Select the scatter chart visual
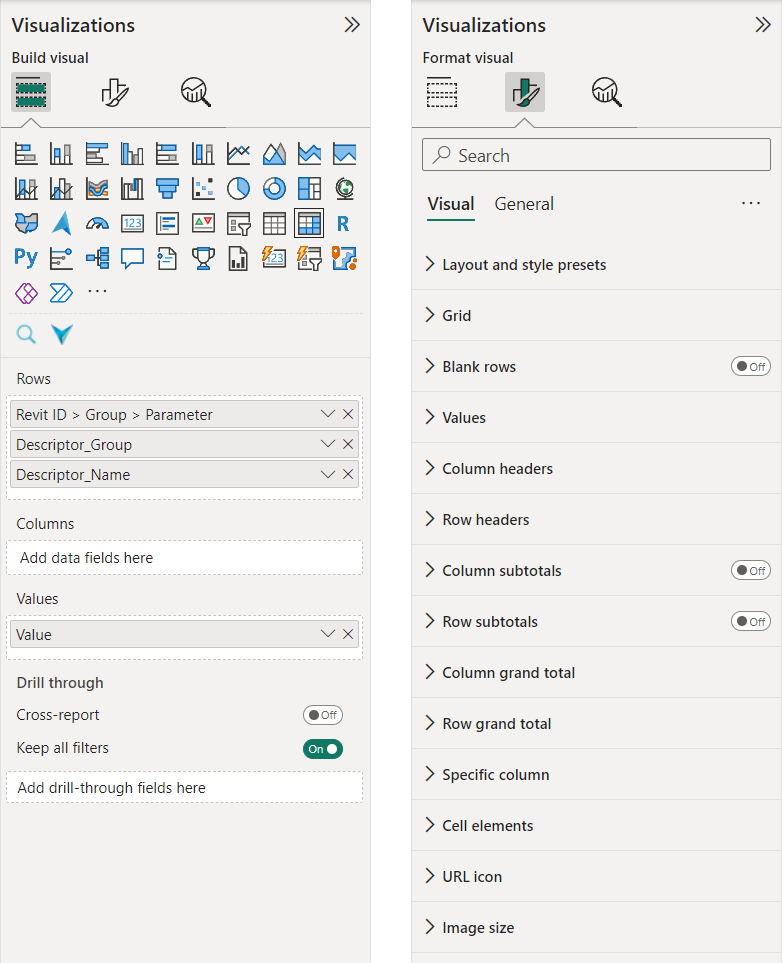The height and width of the screenshot is (963, 782). tap(203, 189)
